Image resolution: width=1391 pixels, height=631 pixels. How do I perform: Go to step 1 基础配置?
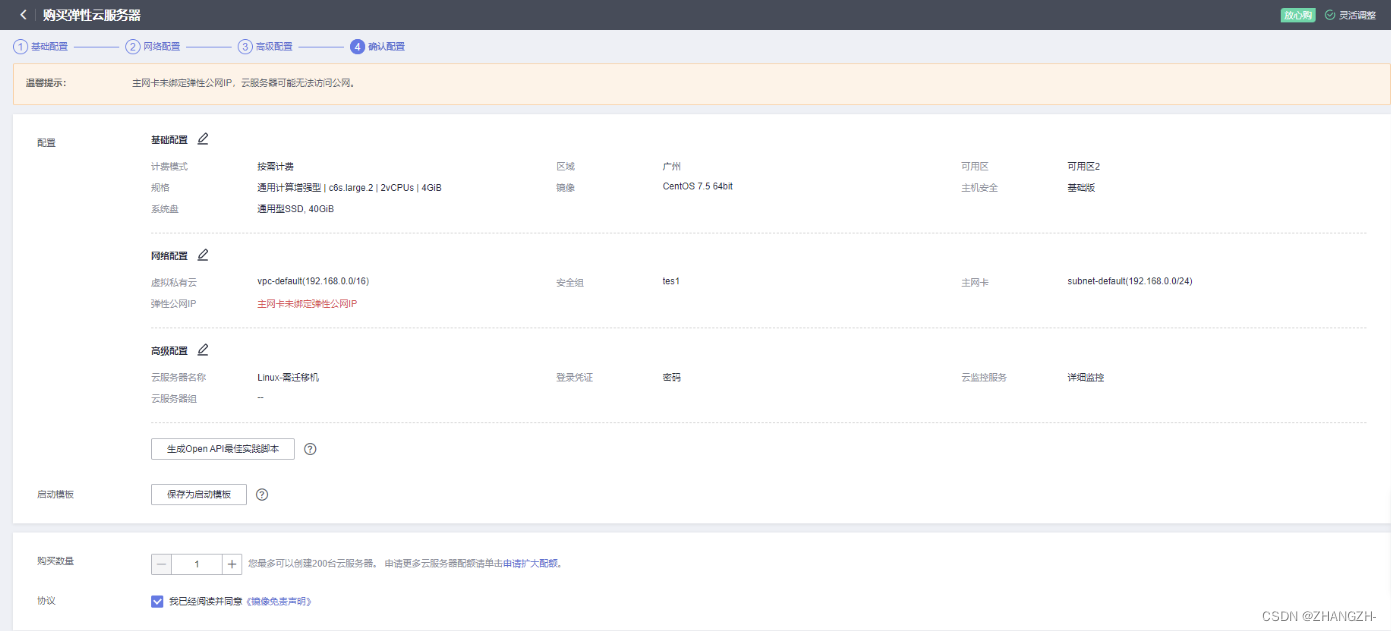41,46
